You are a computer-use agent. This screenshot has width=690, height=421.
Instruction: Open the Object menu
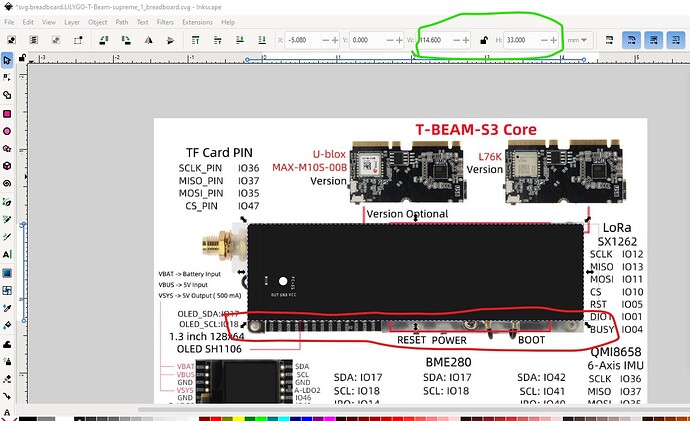click(x=97, y=22)
